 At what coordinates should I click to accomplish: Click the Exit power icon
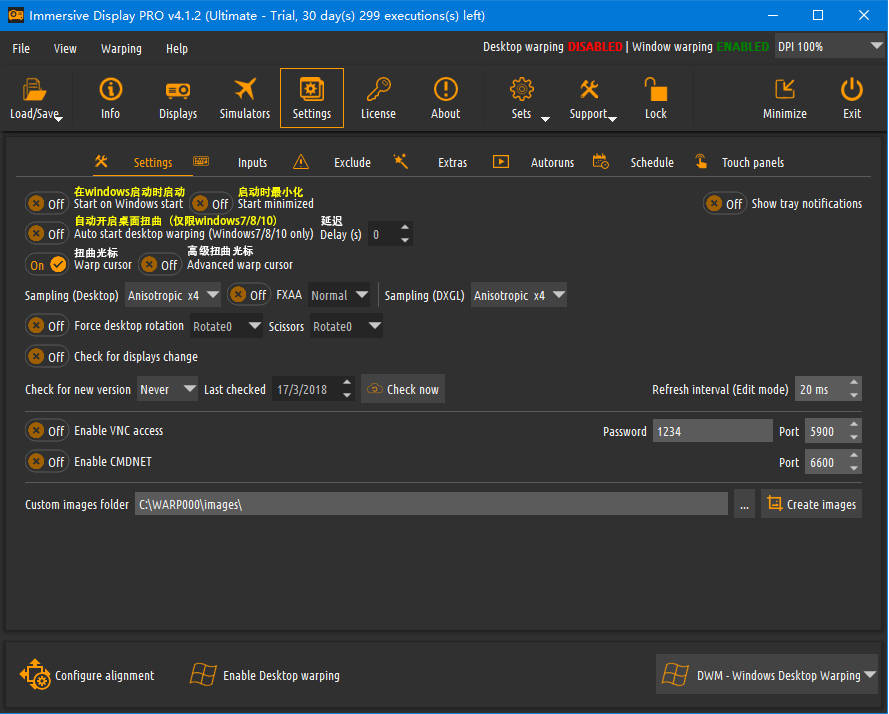852,90
